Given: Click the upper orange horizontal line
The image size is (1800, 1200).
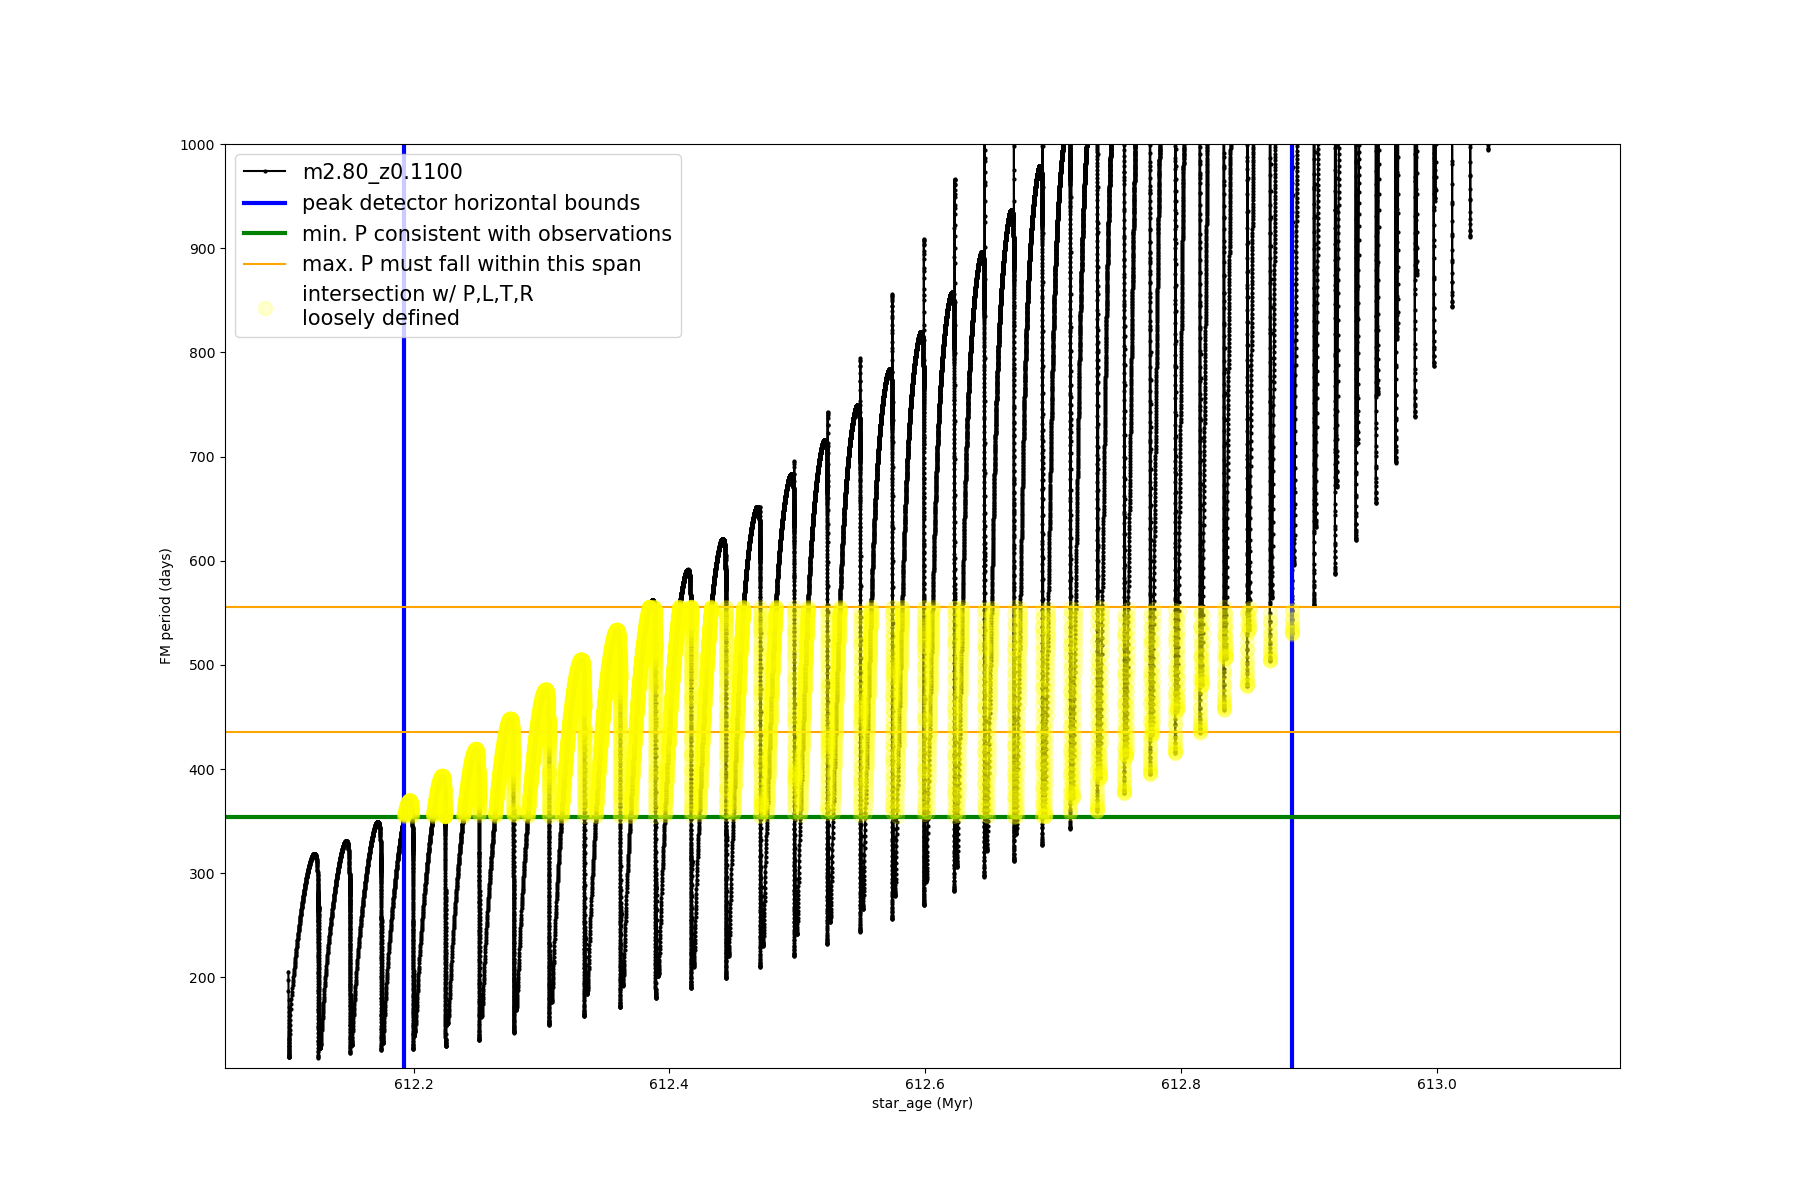Looking at the screenshot, I should click(x=1450, y=607).
